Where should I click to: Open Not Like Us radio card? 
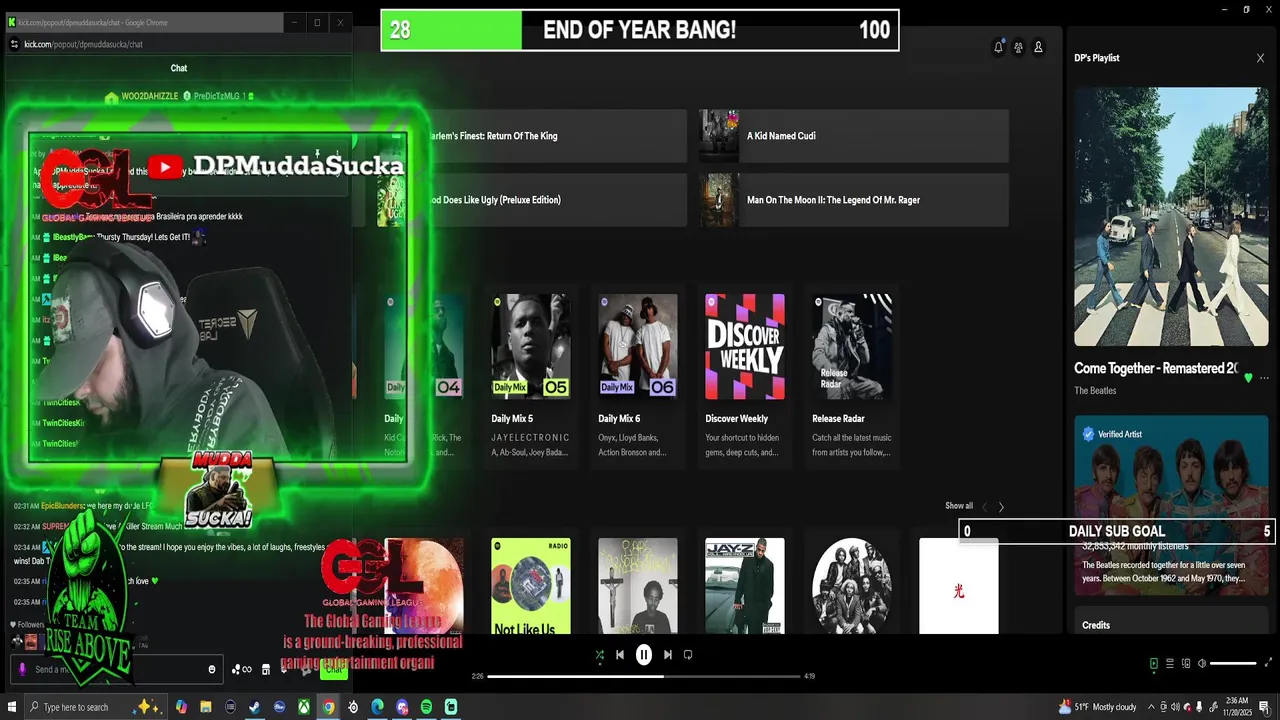(531, 586)
